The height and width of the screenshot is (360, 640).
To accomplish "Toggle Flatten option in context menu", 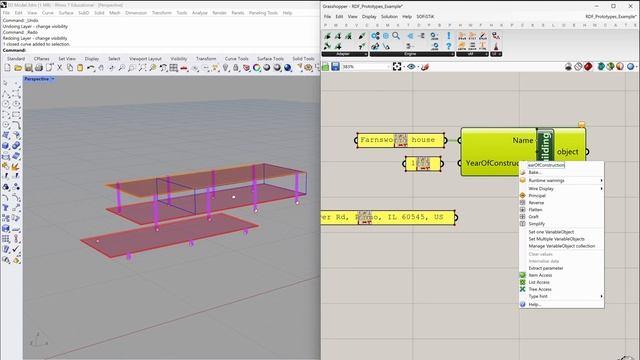I will coord(562,210).
